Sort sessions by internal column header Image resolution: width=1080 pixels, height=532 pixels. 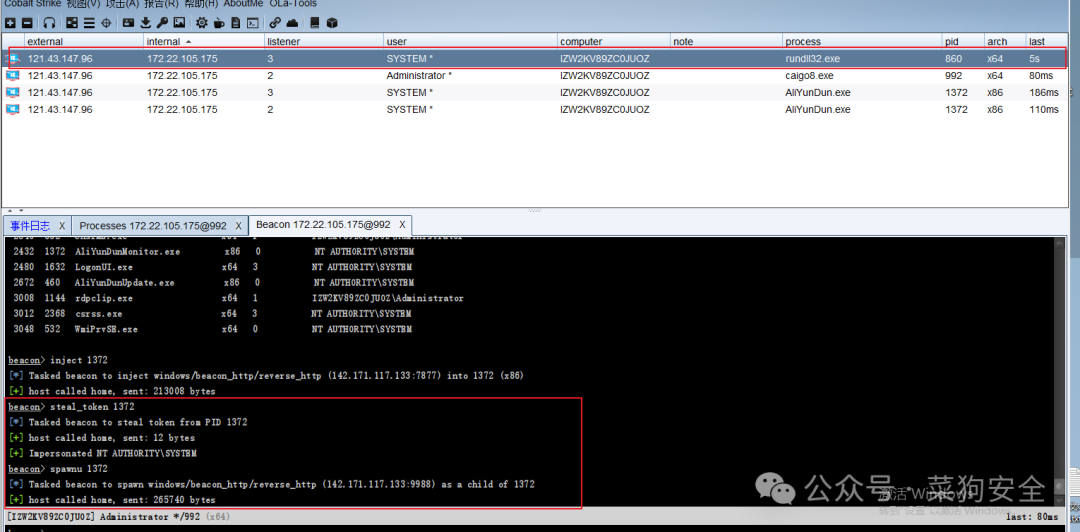click(x=204, y=41)
